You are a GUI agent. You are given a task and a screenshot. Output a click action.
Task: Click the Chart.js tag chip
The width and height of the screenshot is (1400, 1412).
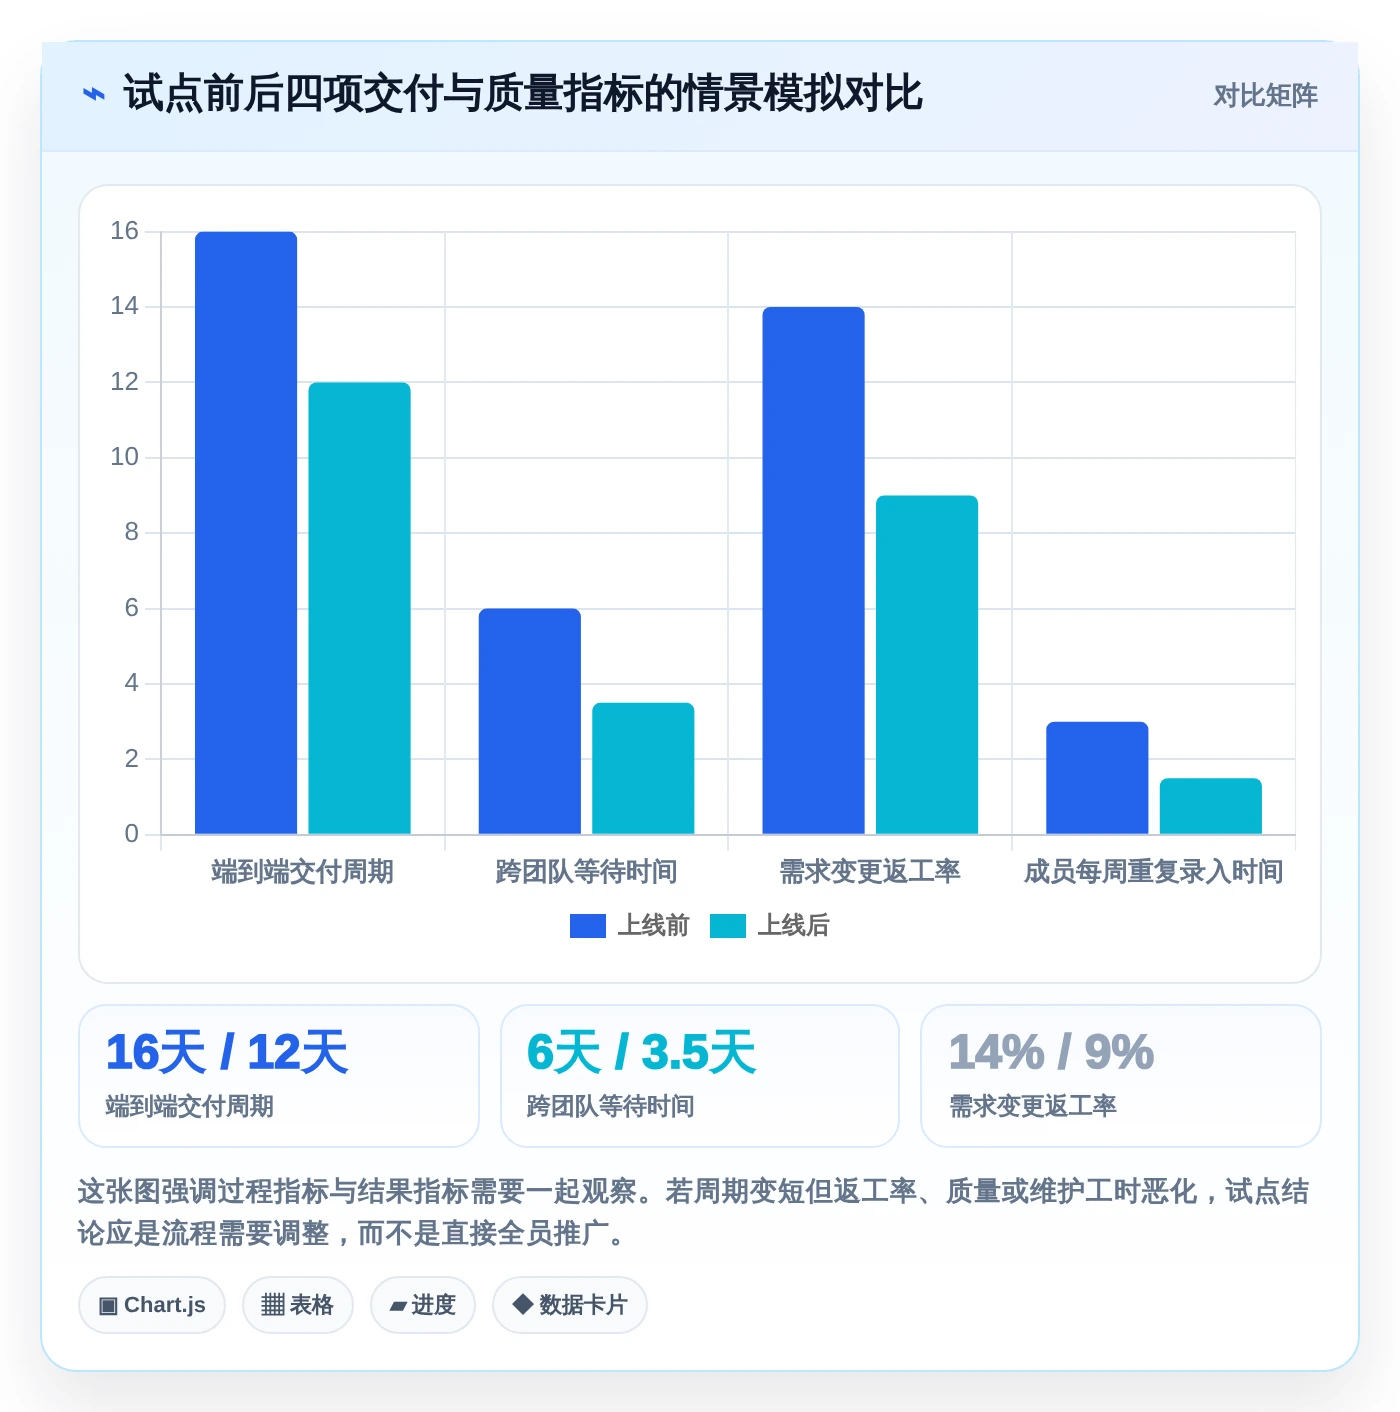click(152, 1305)
